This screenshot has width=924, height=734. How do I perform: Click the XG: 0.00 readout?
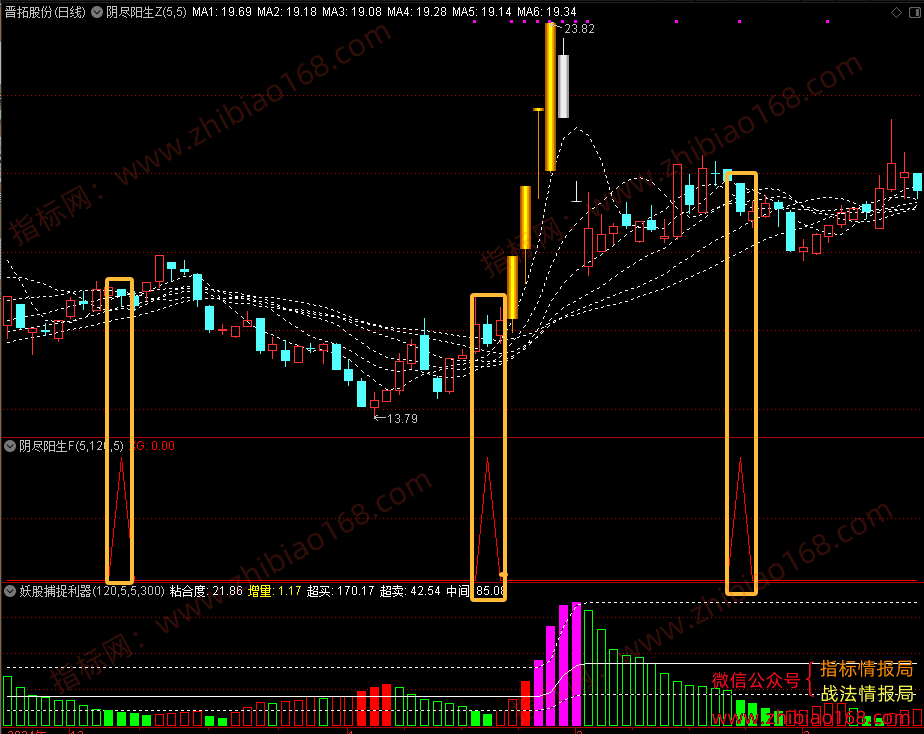pos(151,446)
